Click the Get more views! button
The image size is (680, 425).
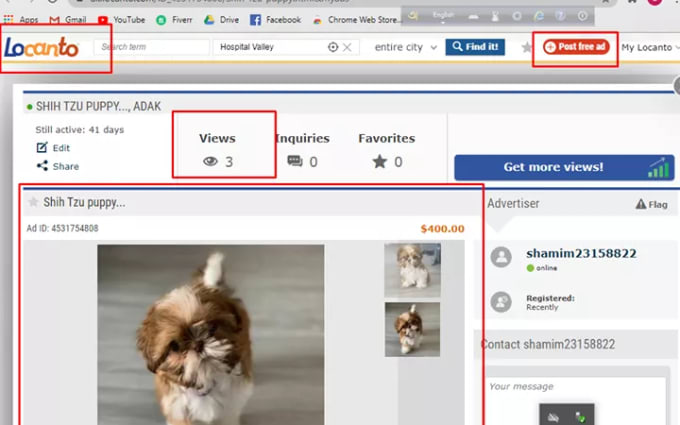click(x=564, y=167)
